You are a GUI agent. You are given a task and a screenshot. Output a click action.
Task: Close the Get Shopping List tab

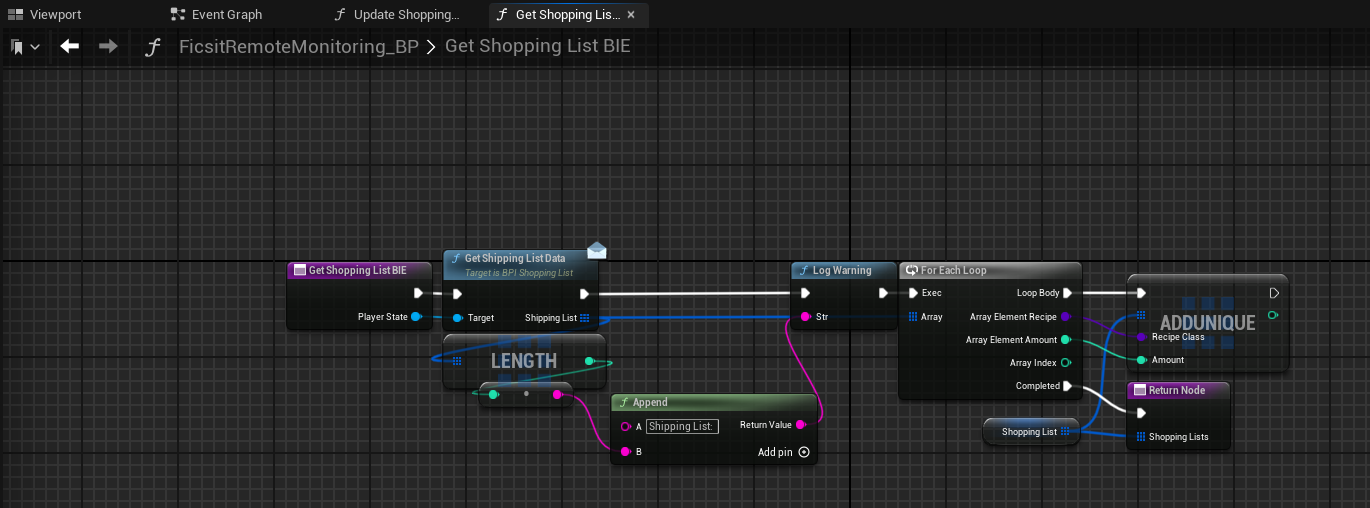pos(631,15)
